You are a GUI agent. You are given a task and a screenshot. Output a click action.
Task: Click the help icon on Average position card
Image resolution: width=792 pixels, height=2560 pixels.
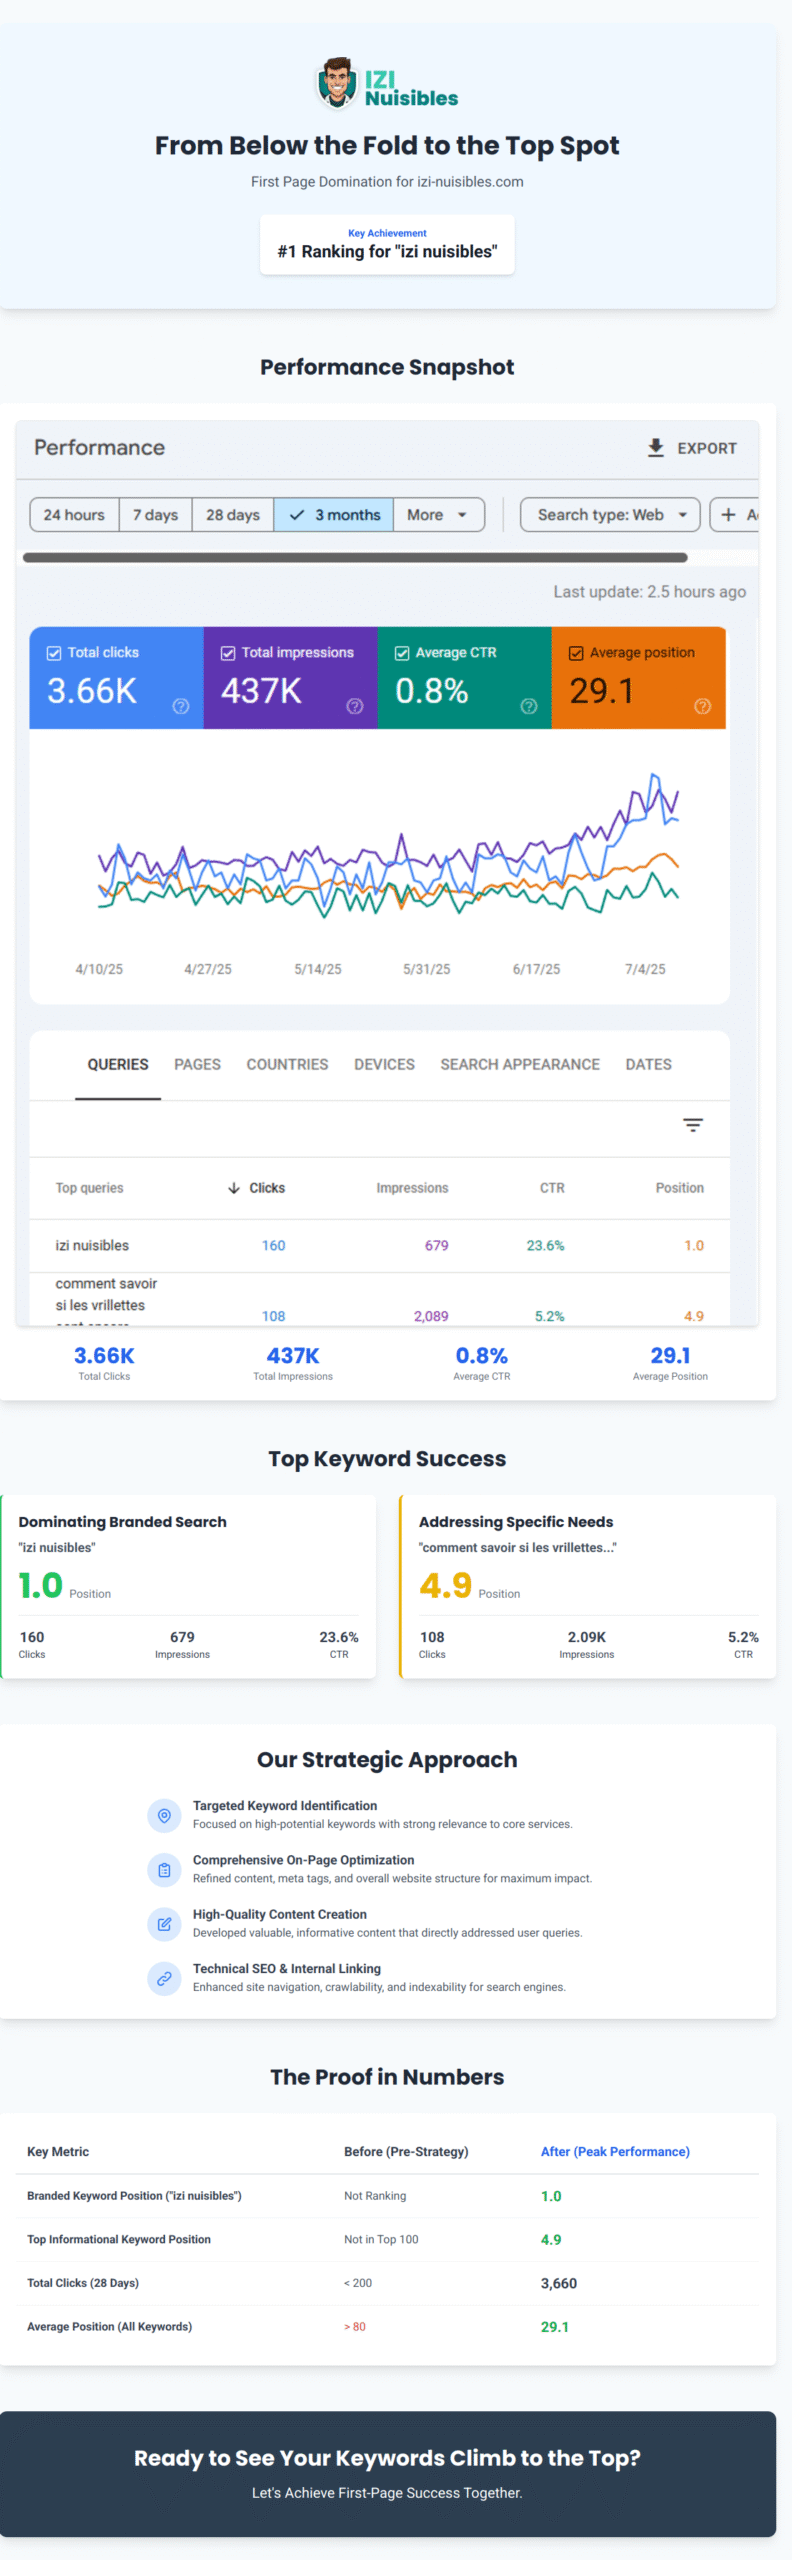pyautogui.click(x=703, y=706)
